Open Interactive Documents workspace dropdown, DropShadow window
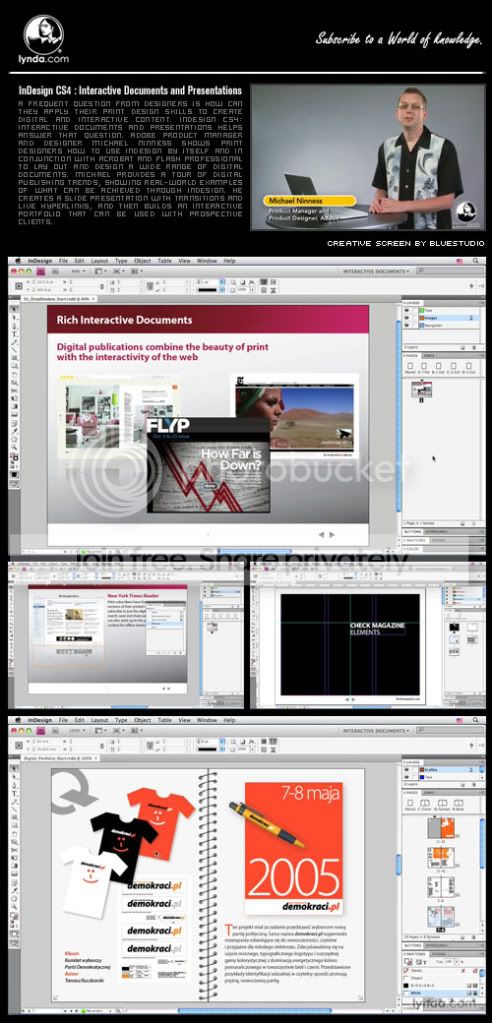Image resolution: width=492 pixels, height=1023 pixels. (375, 270)
